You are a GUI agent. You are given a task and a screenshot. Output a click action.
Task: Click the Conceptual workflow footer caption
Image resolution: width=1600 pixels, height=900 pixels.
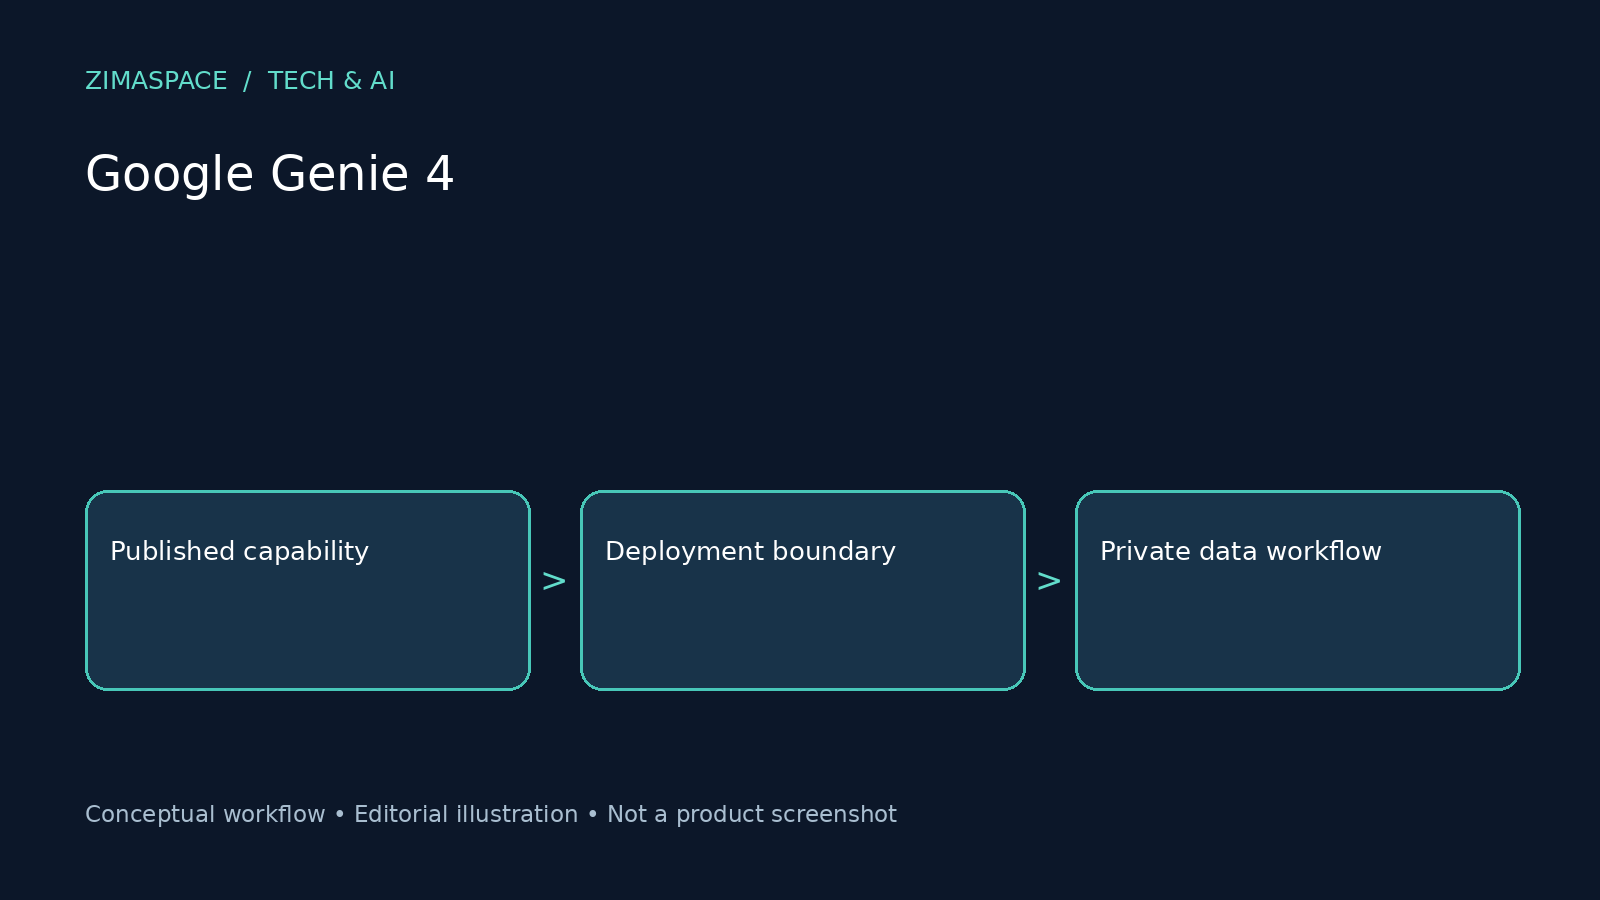pos(491,814)
